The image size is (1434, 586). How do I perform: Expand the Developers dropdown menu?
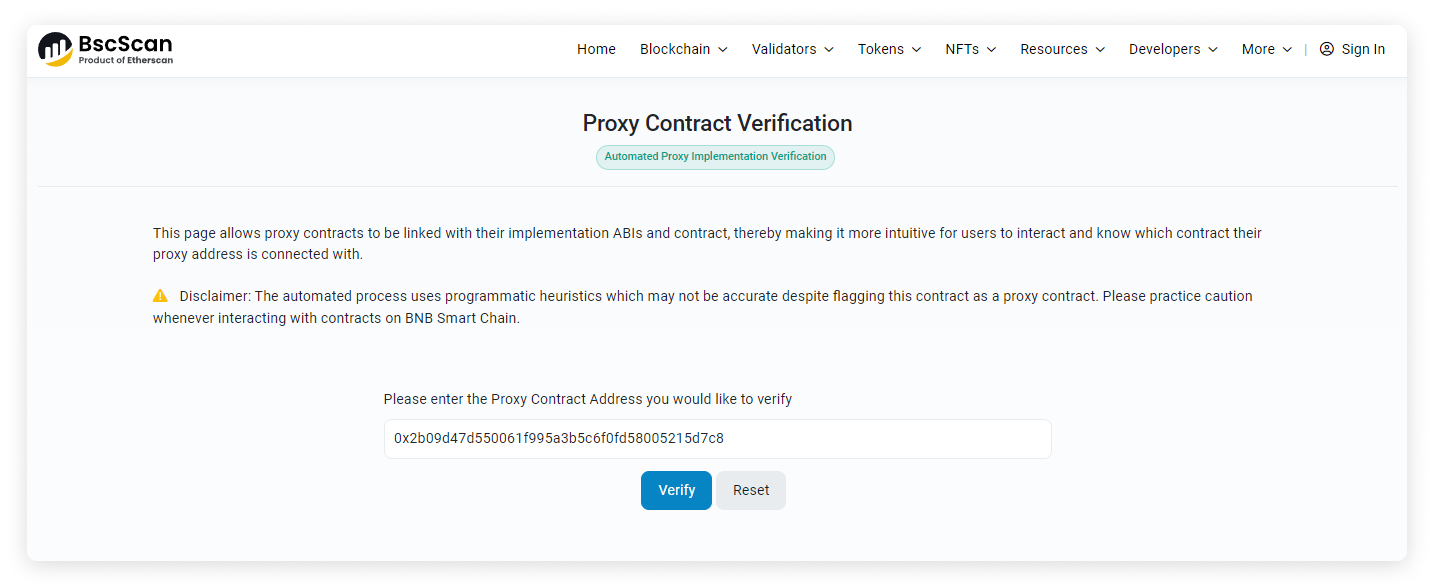tap(1173, 49)
